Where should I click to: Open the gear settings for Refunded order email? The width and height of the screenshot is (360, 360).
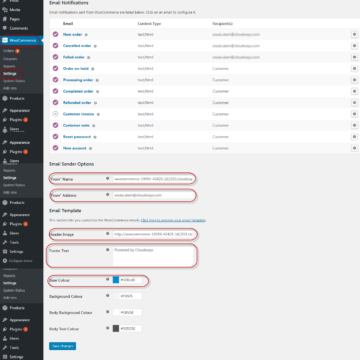354,103
